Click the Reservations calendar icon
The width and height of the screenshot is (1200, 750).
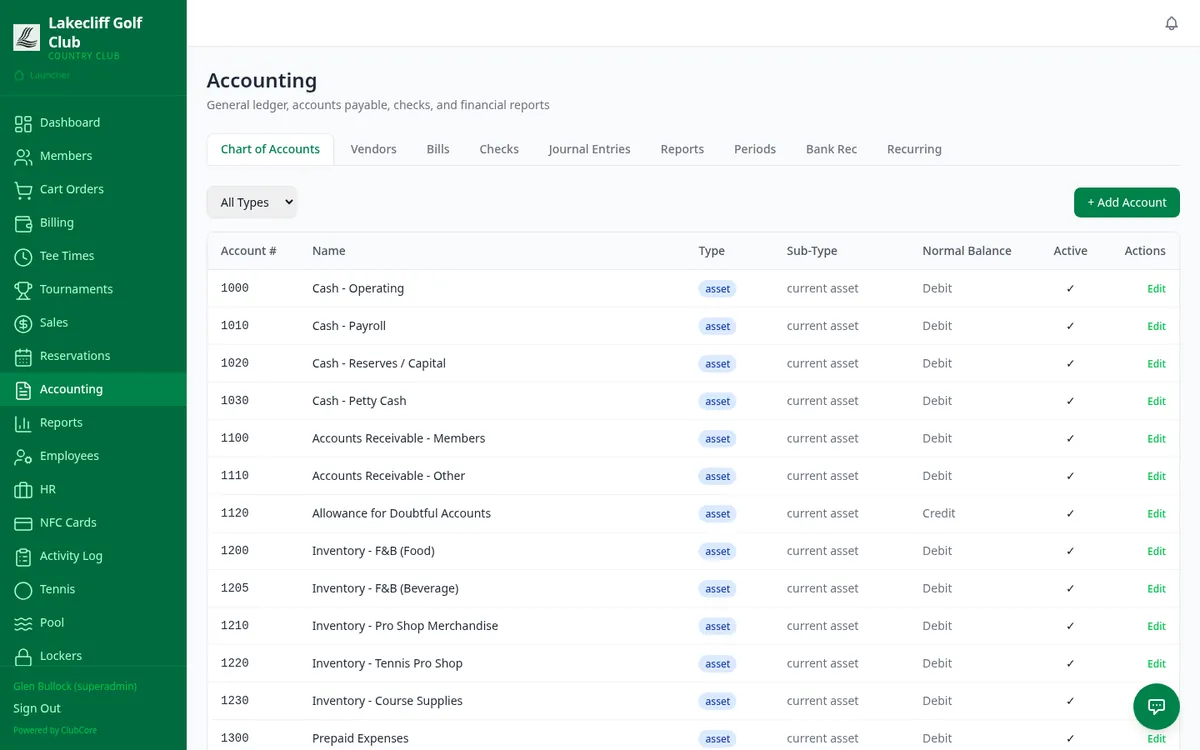point(23,356)
